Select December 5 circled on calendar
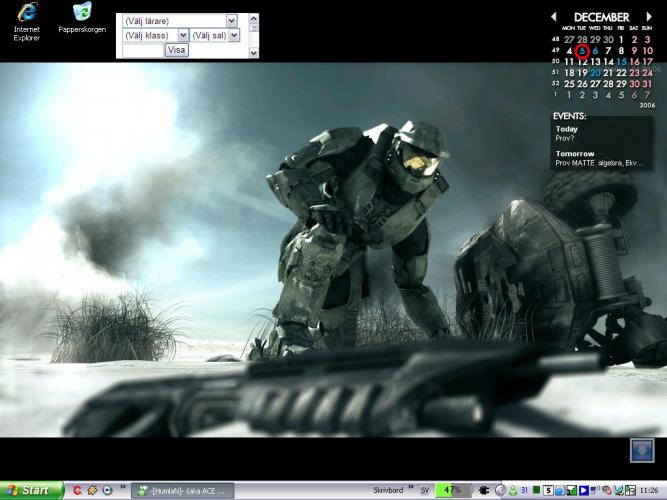Image resolution: width=667 pixels, height=500 pixels. pyautogui.click(x=582, y=50)
